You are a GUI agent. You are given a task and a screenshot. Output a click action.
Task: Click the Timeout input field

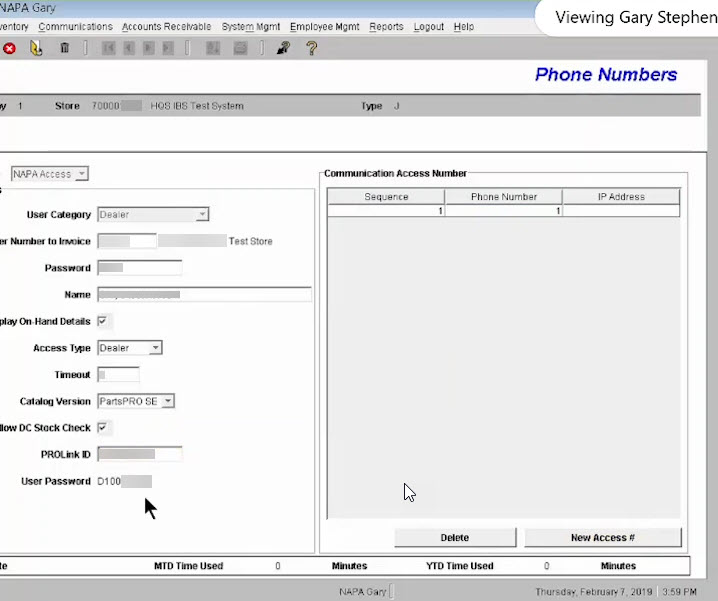[118, 375]
